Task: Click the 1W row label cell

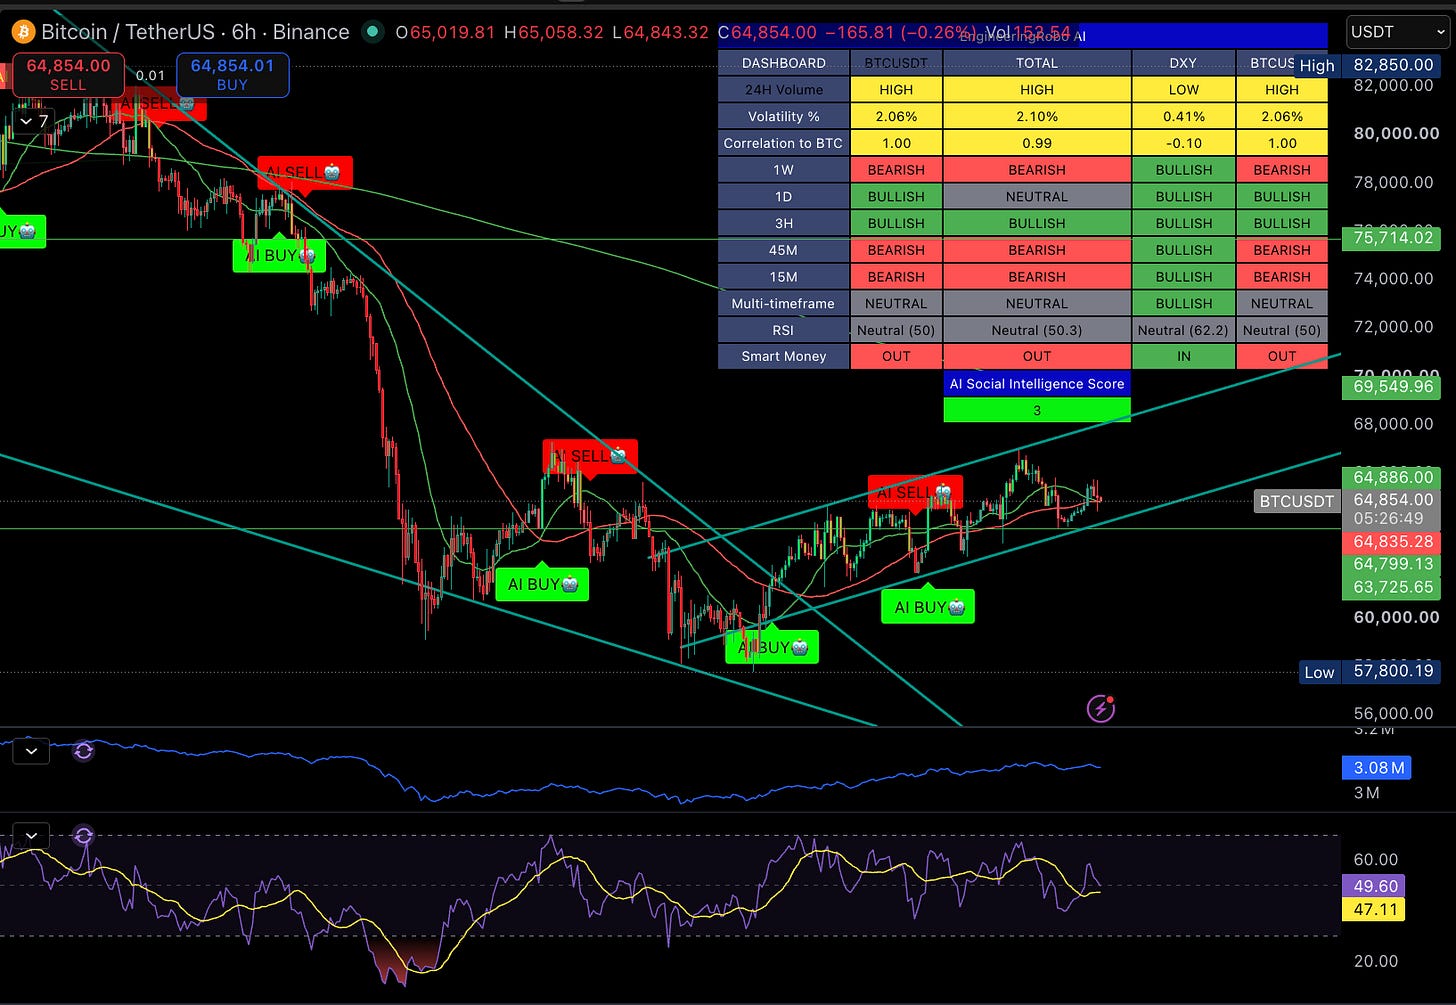Action: tap(783, 170)
